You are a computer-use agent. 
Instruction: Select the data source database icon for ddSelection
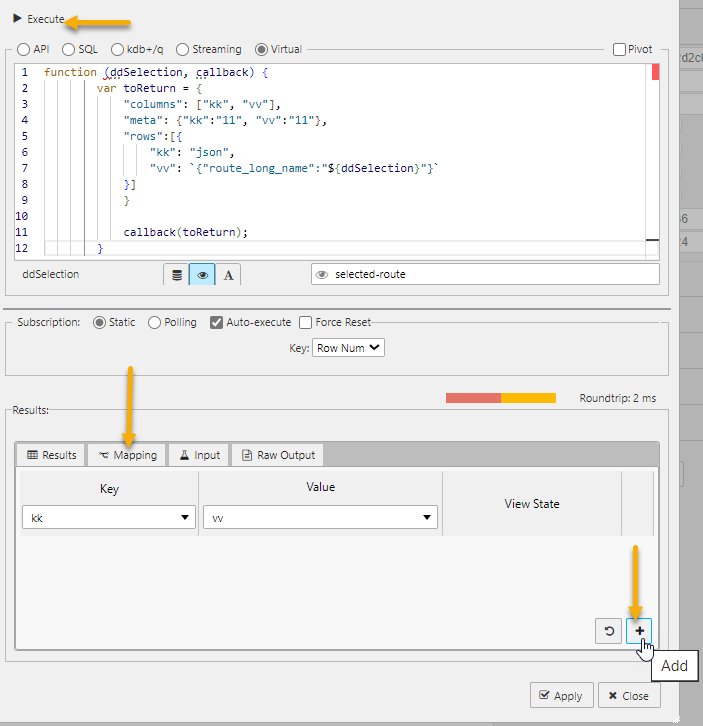(176, 275)
